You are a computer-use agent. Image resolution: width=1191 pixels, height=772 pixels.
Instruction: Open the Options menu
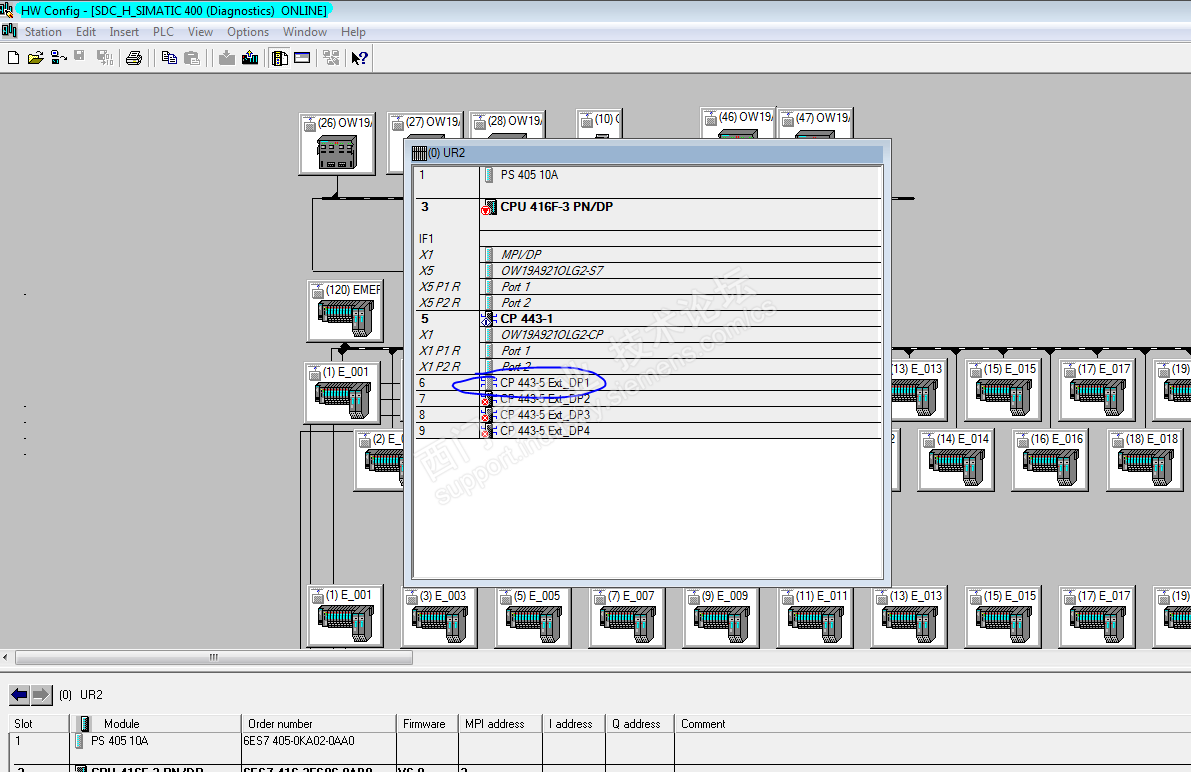coord(248,32)
